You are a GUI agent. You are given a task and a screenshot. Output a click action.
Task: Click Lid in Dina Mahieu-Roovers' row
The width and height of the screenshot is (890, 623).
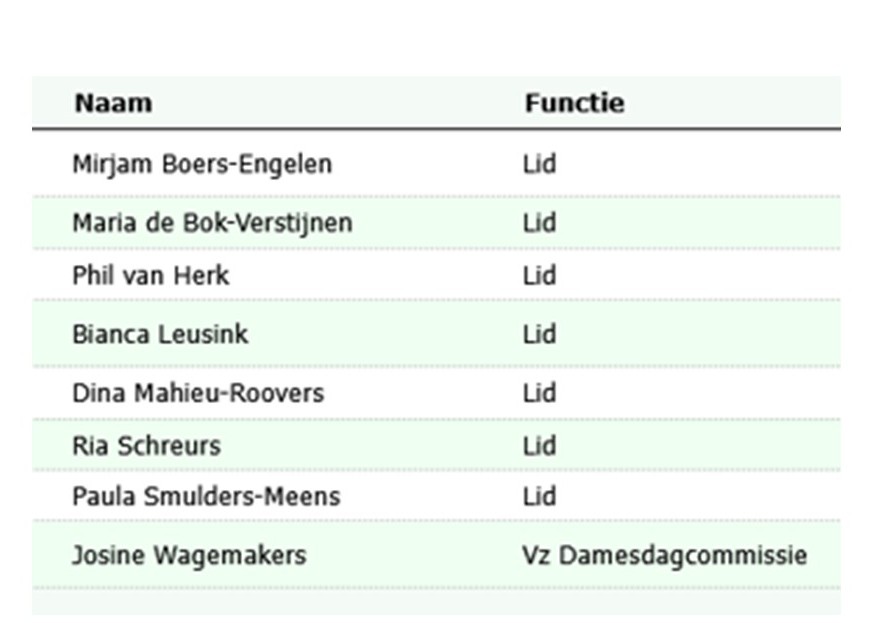point(539,393)
